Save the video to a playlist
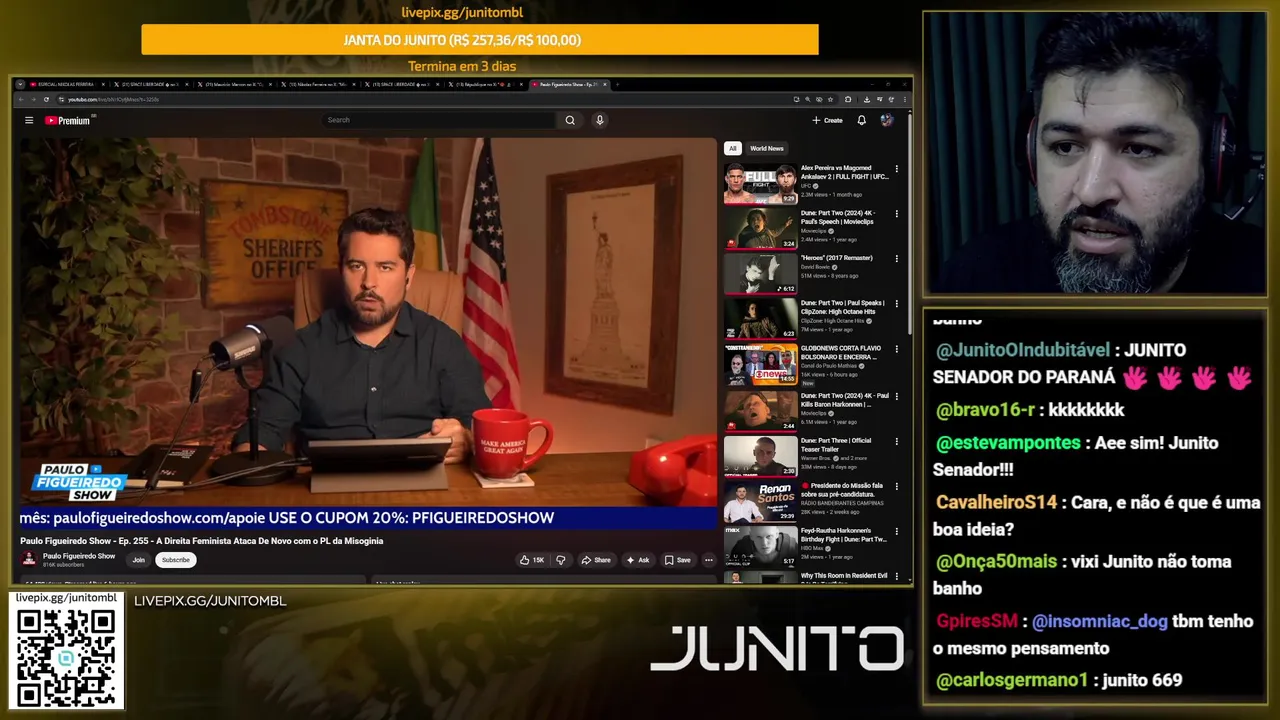This screenshot has width=1280, height=720. [678, 560]
